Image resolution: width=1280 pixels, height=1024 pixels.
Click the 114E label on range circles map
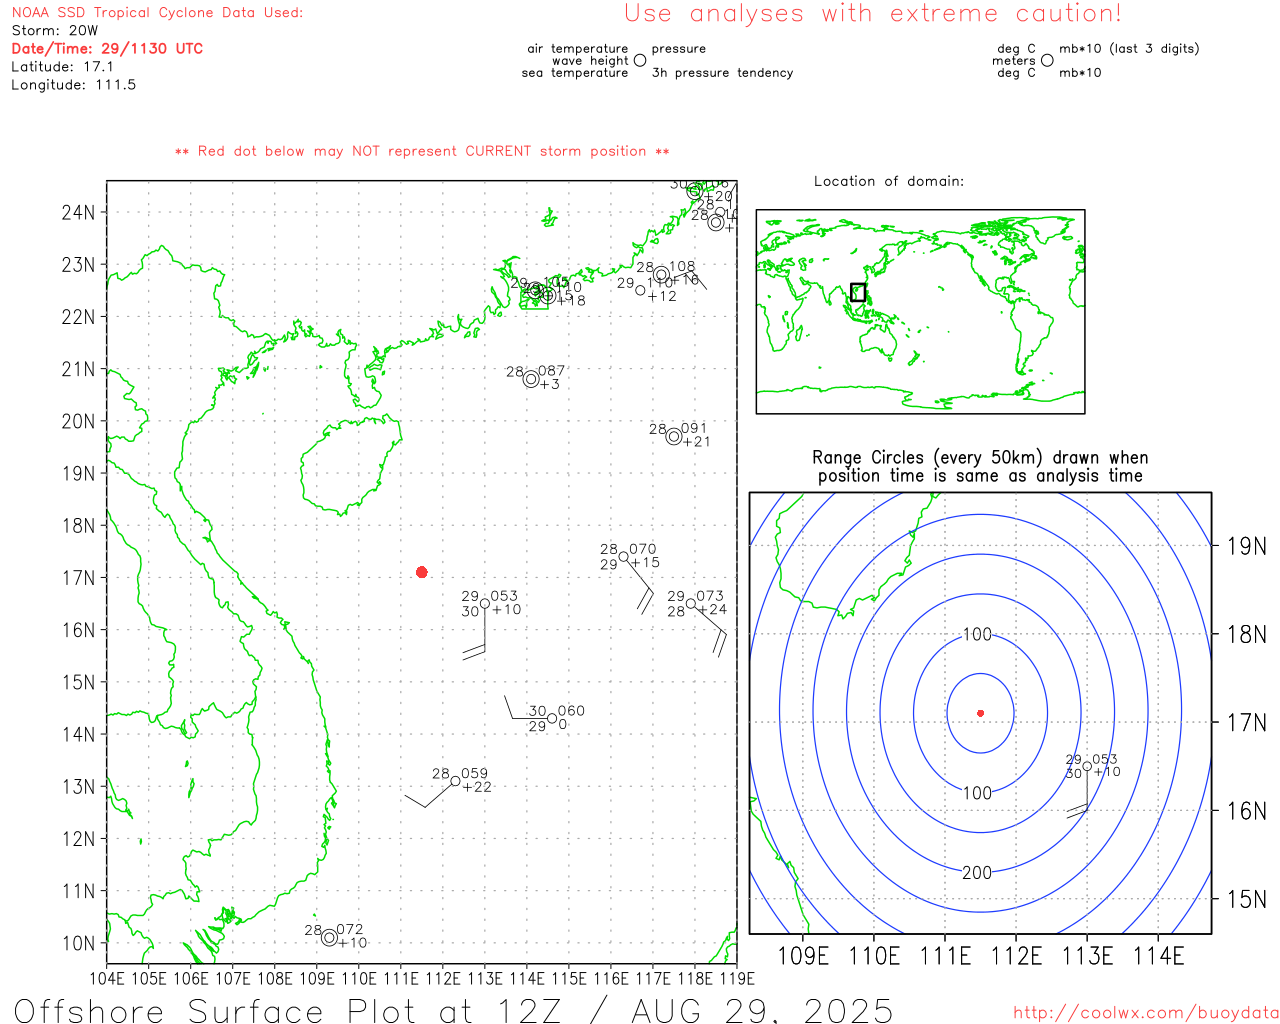pyautogui.click(x=1158, y=956)
